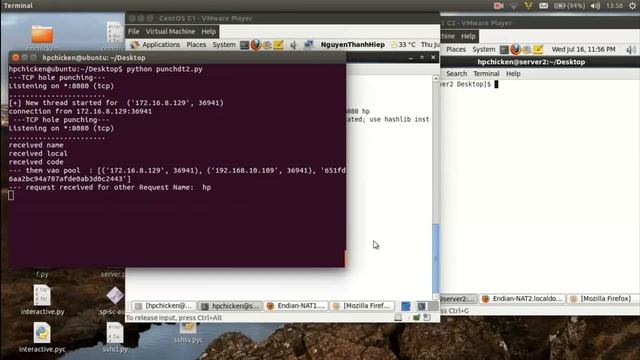Switch to the hpchicken@s... taskbar window in C1

point(230,306)
